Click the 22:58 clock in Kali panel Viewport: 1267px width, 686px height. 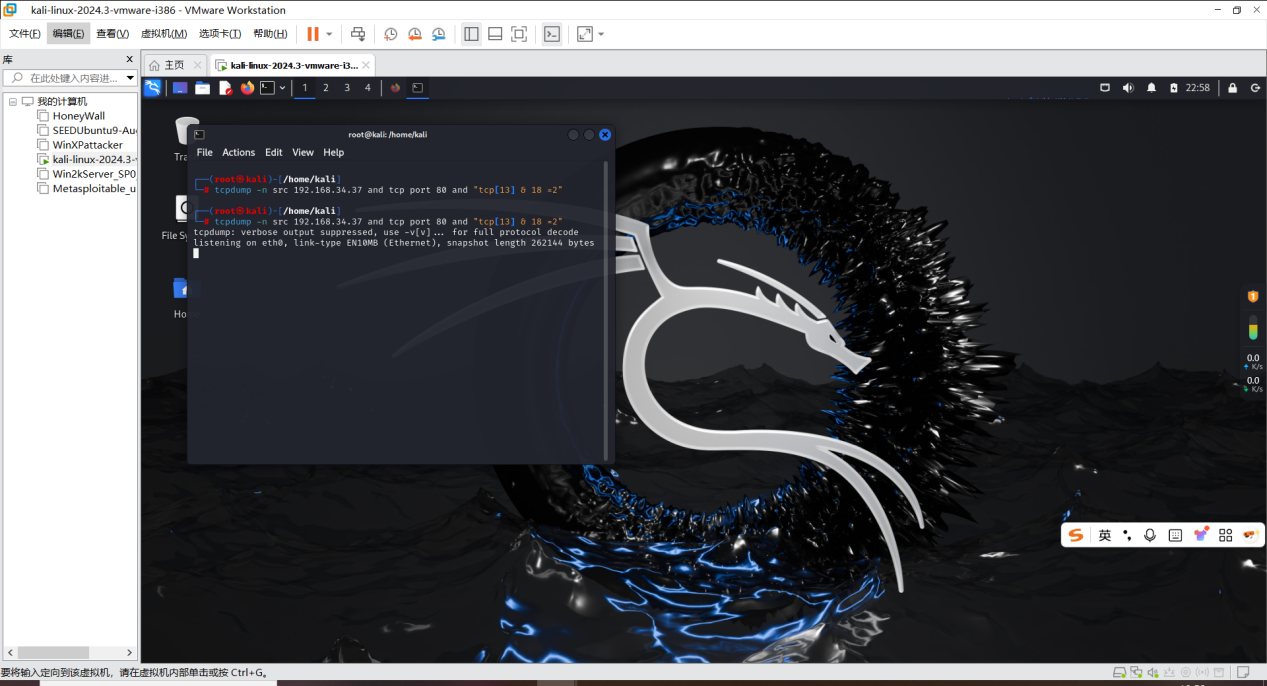pyautogui.click(x=1198, y=88)
